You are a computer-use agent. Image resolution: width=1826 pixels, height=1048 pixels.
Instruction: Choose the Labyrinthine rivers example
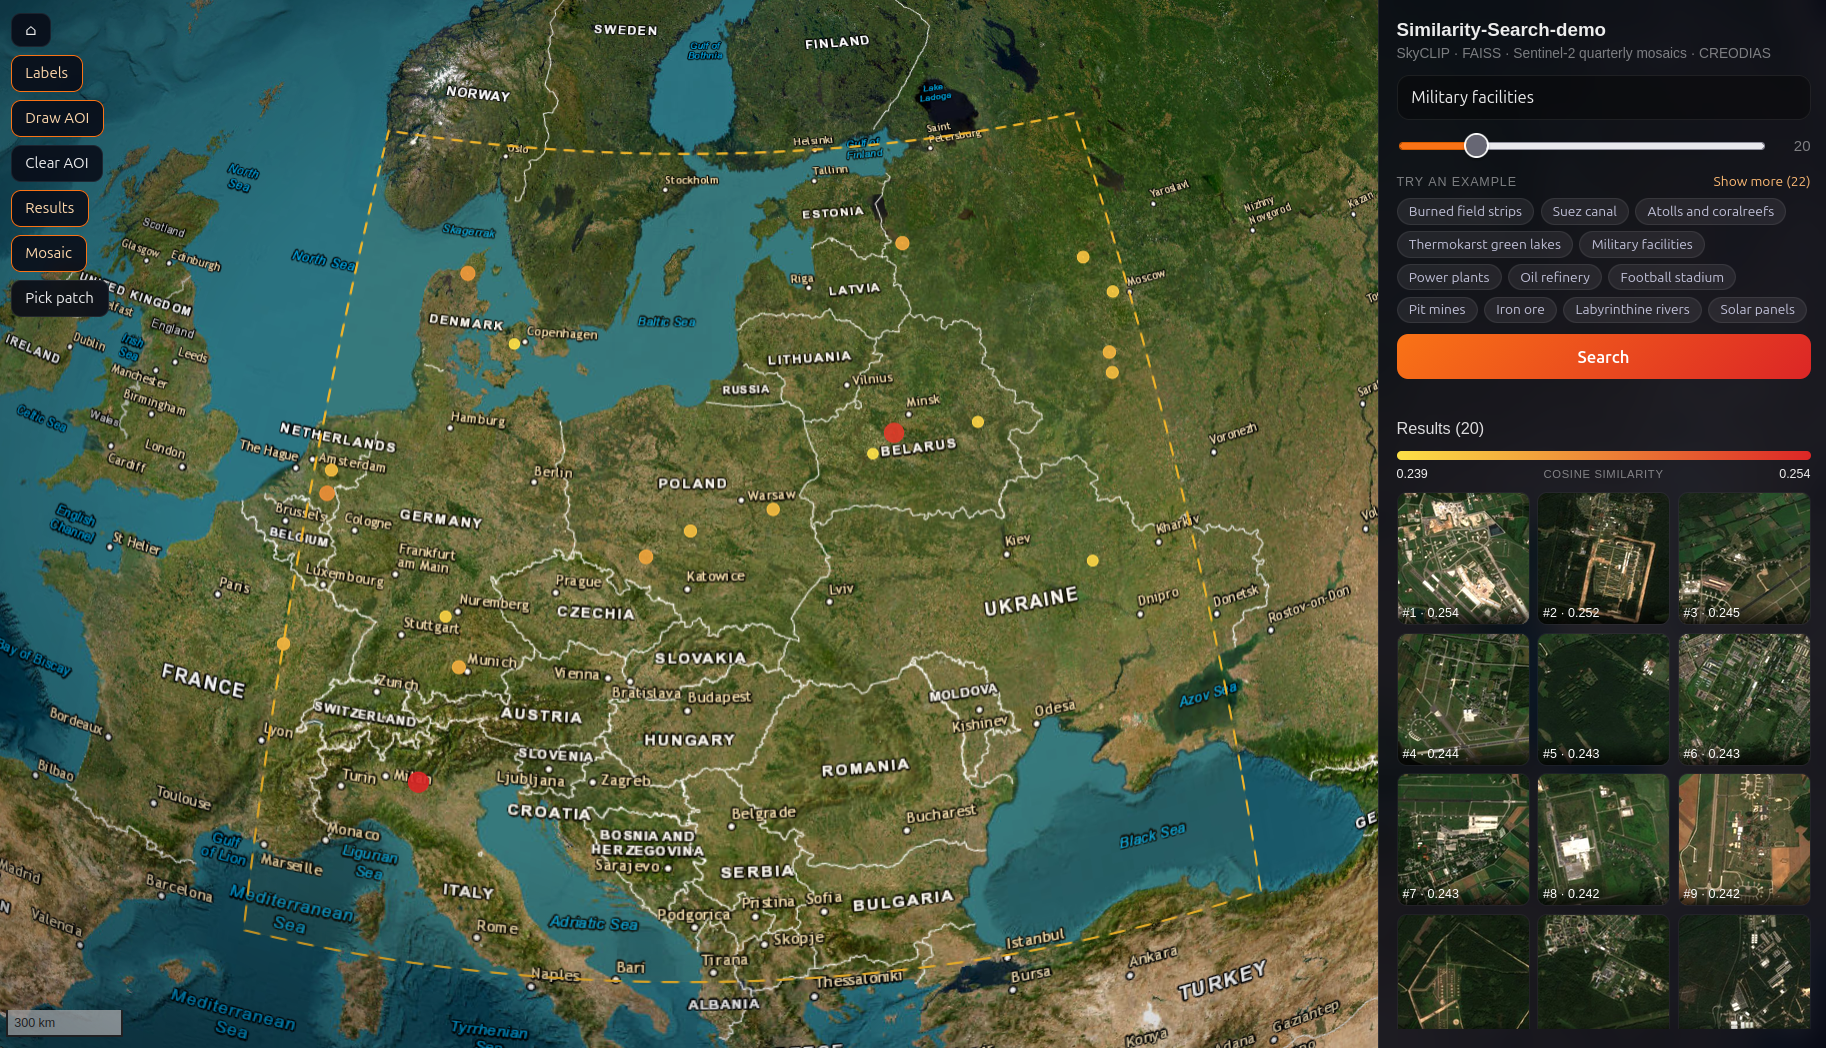click(1632, 310)
